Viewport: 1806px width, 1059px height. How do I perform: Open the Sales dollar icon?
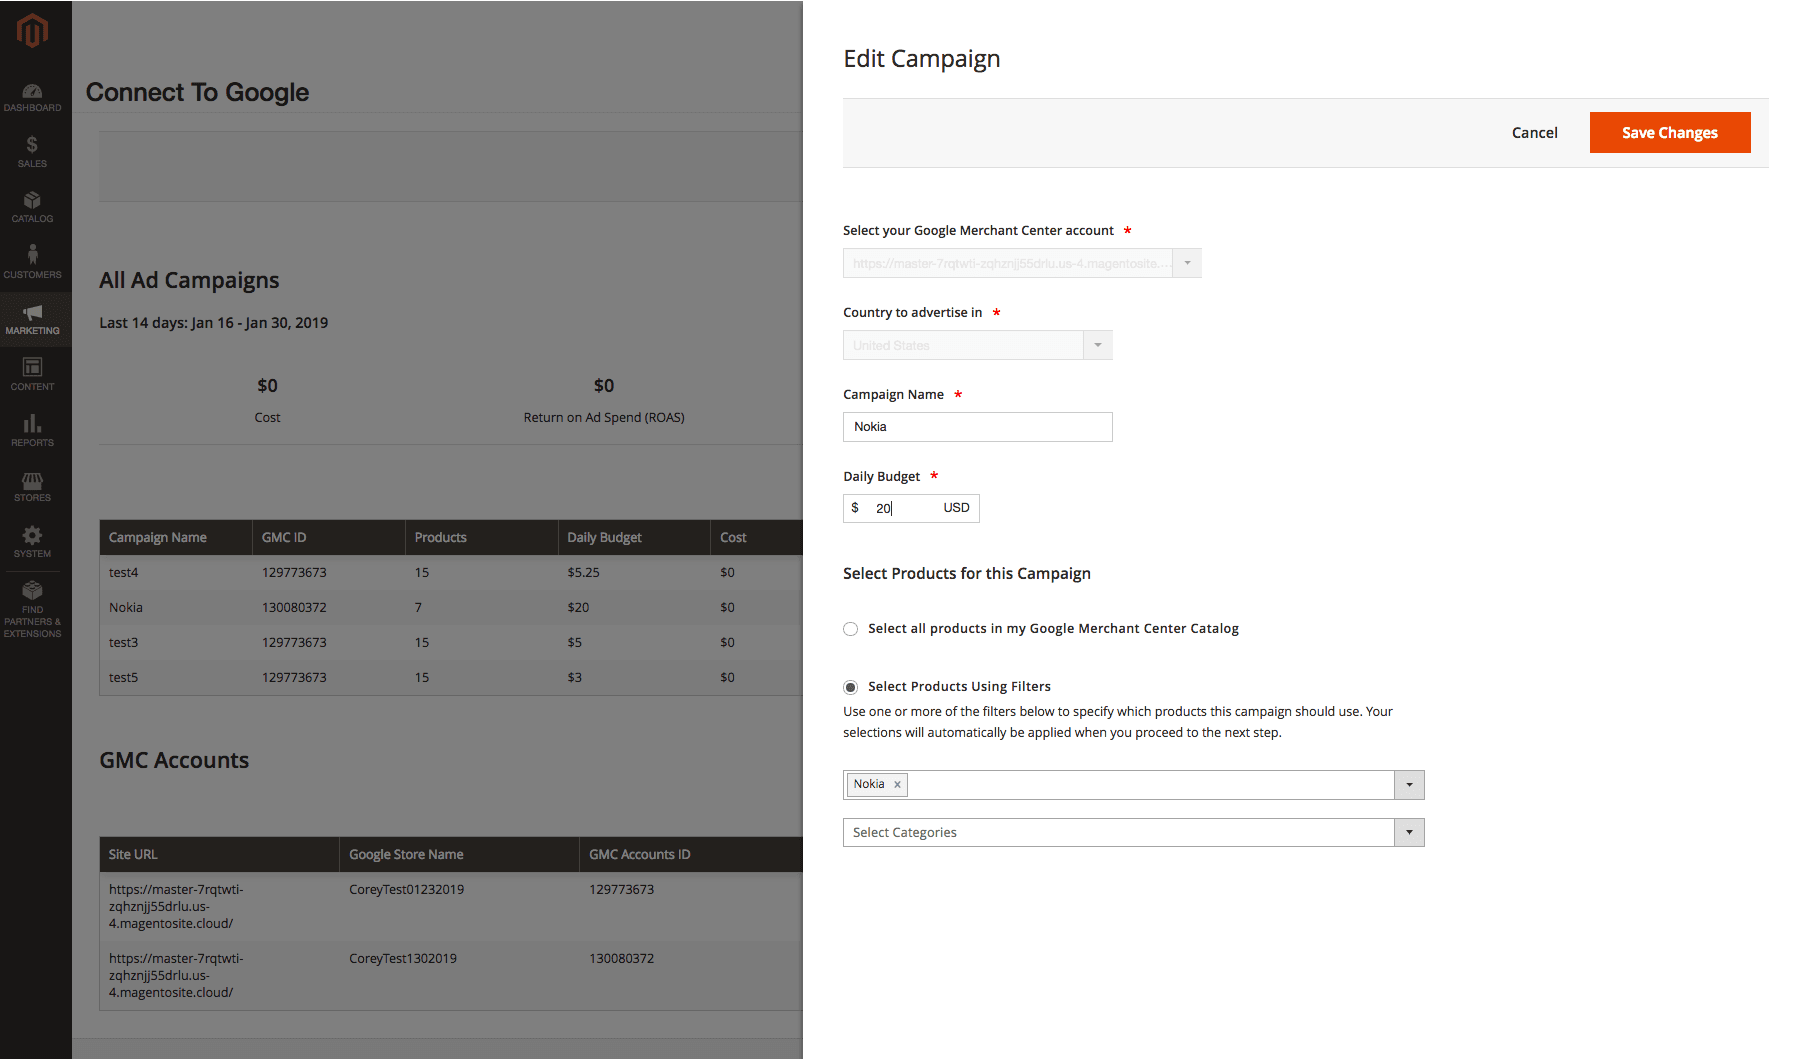tap(32, 146)
